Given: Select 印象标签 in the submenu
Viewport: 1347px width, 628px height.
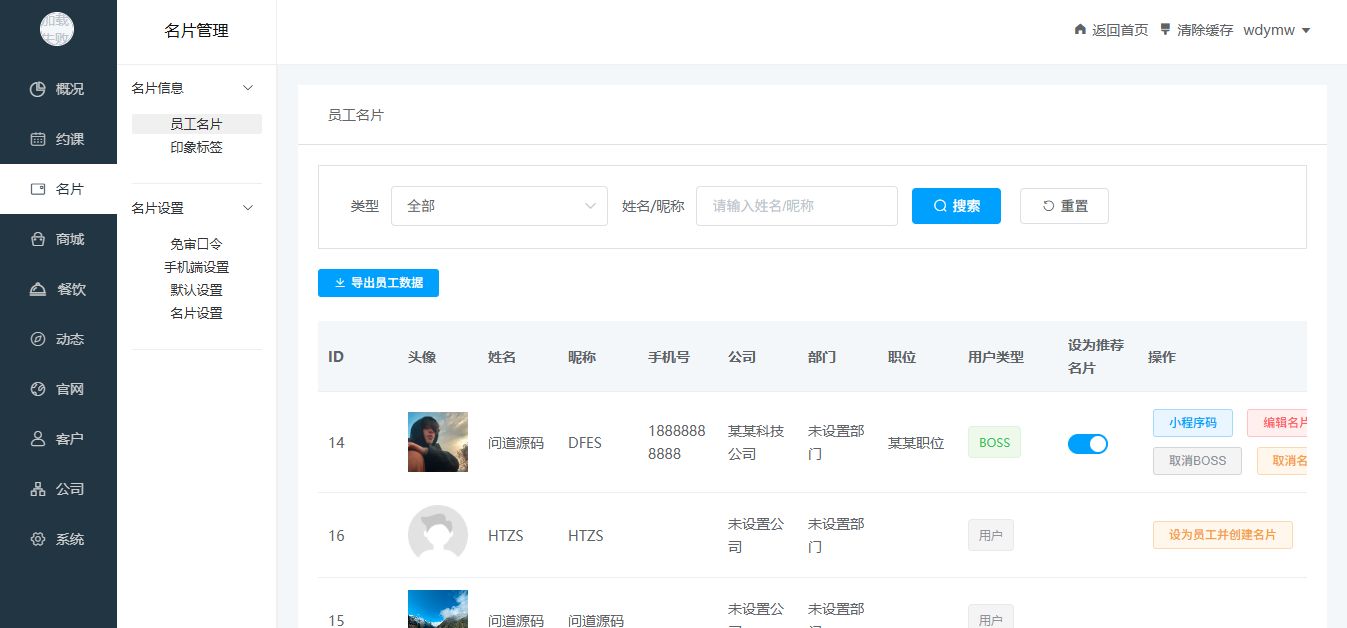Looking at the screenshot, I should coord(196,147).
